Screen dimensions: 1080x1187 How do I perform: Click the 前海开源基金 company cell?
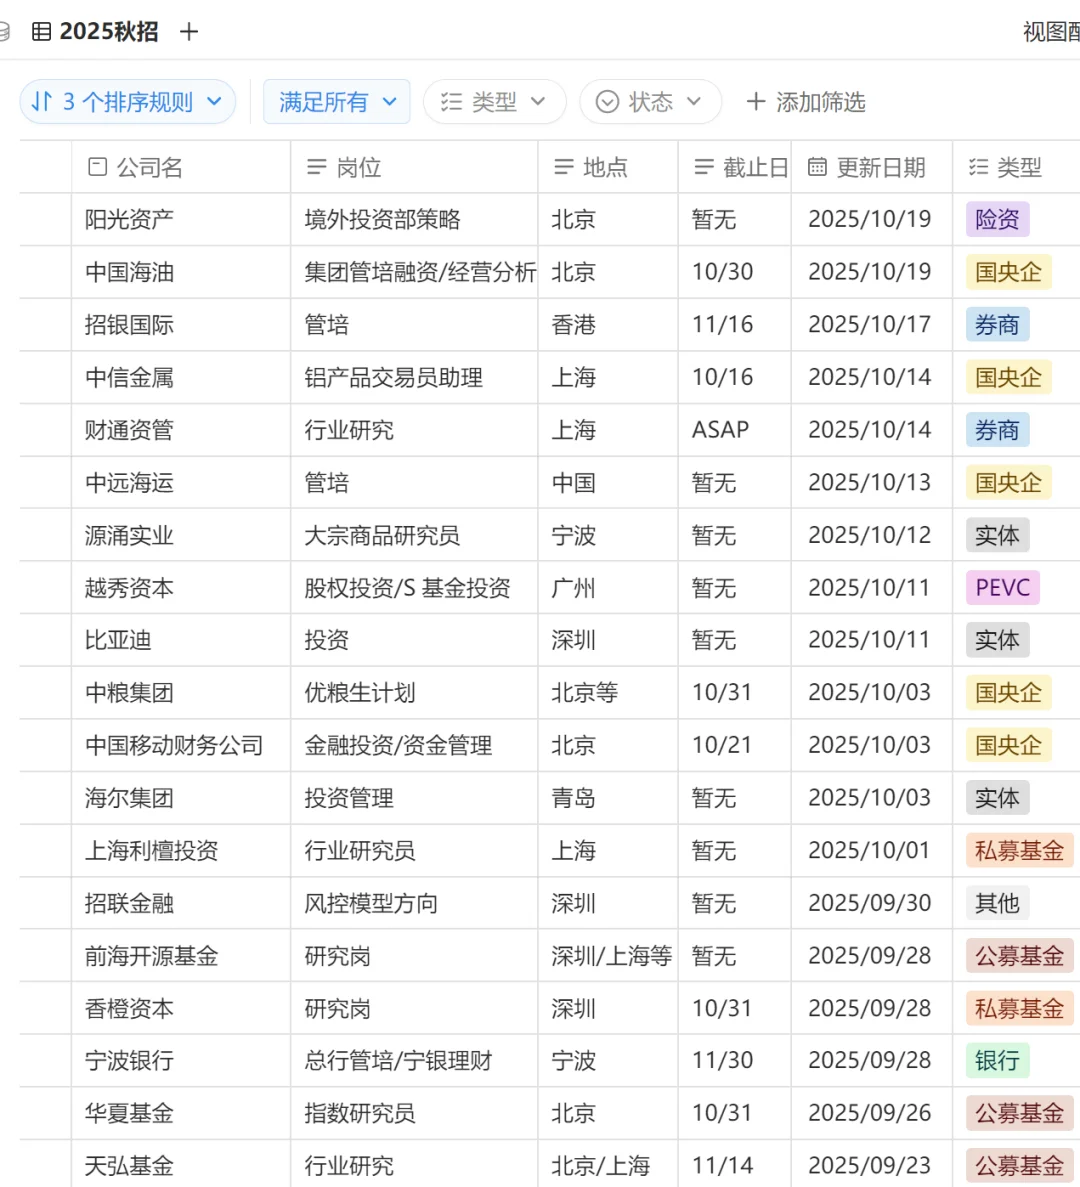tap(181, 956)
